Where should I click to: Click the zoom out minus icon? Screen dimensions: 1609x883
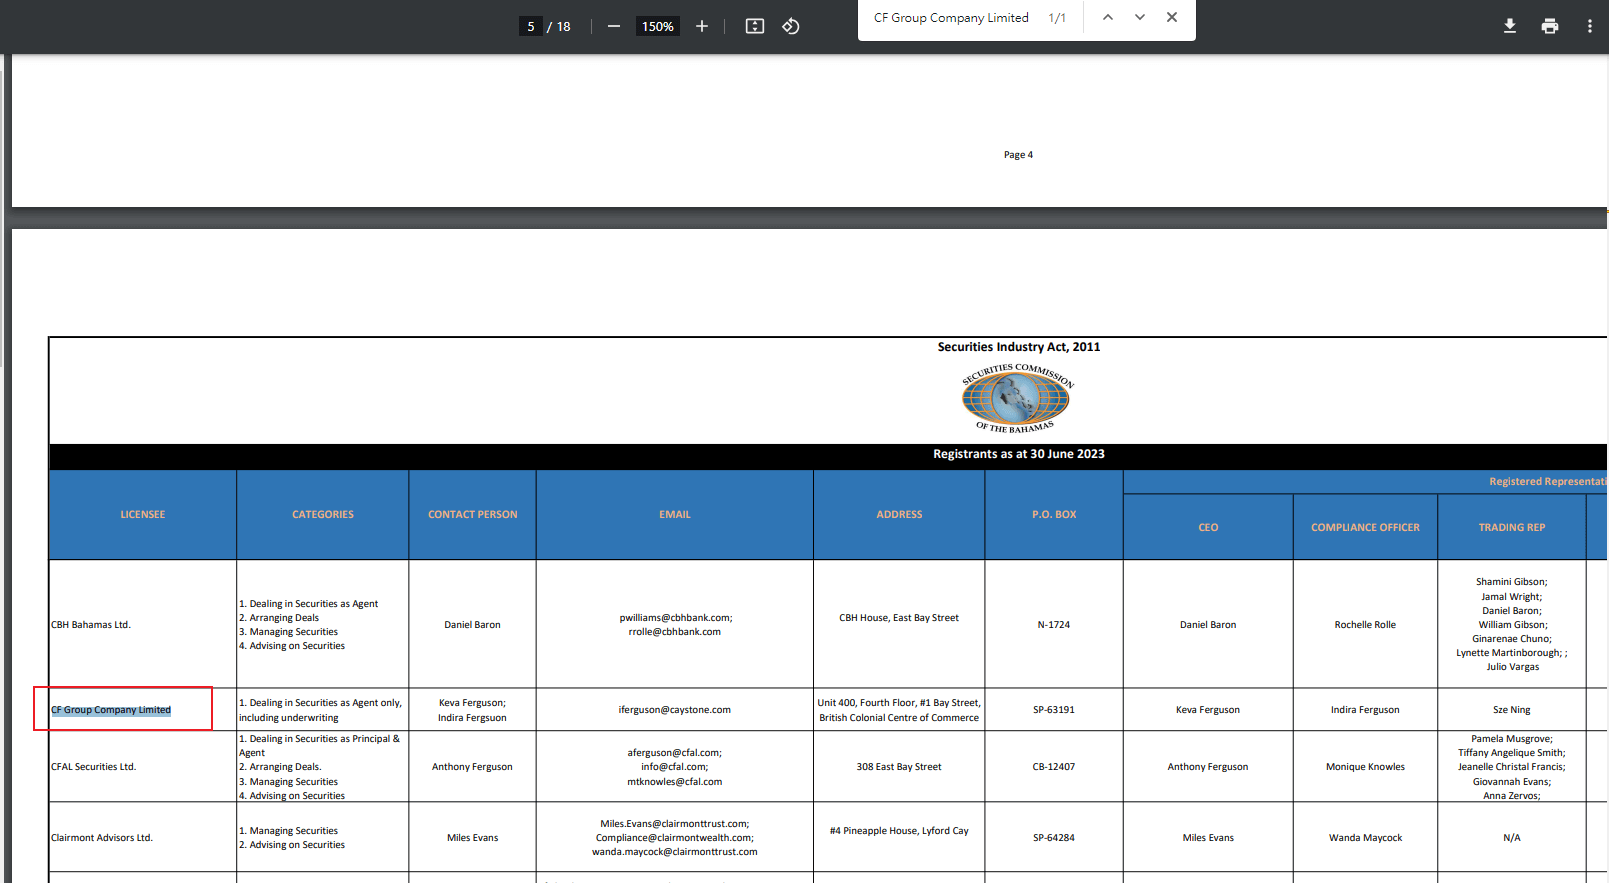(614, 26)
